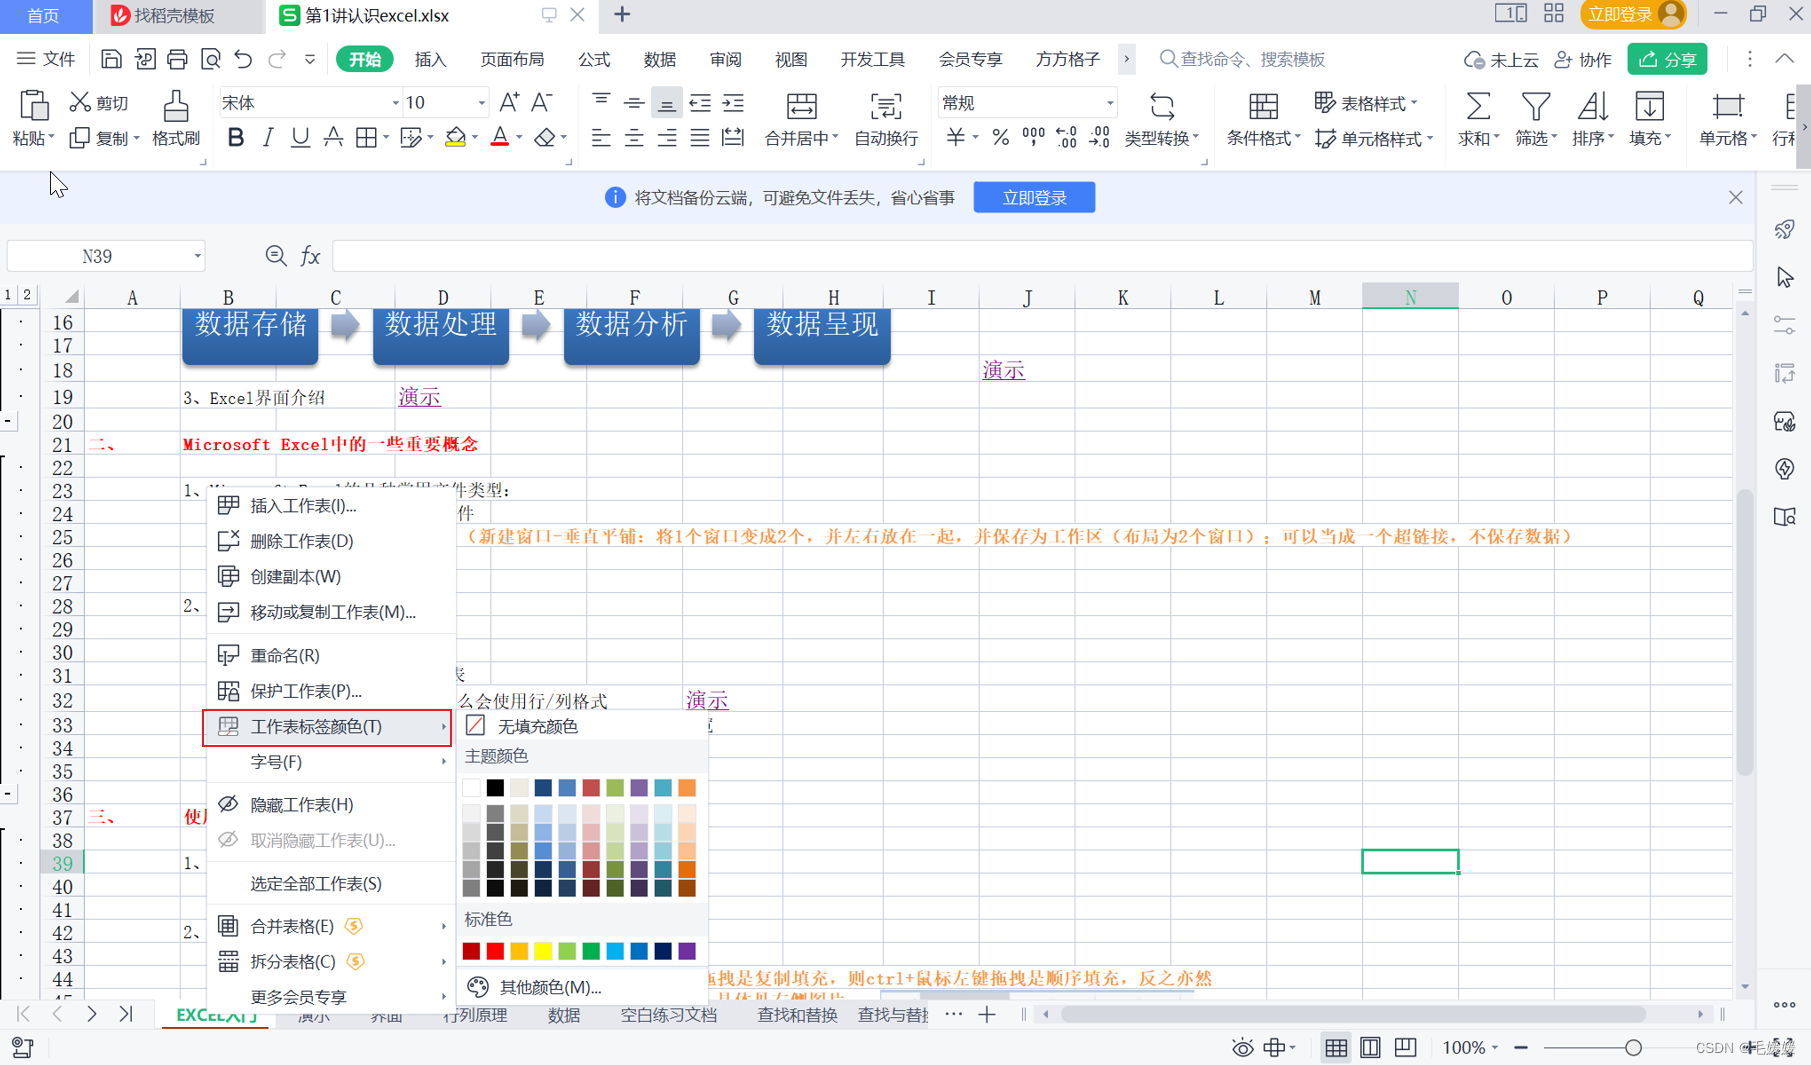Viewport: 1811px width, 1065px height.
Task: Select 无填充颜色 in color submenu
Action: 583,726
